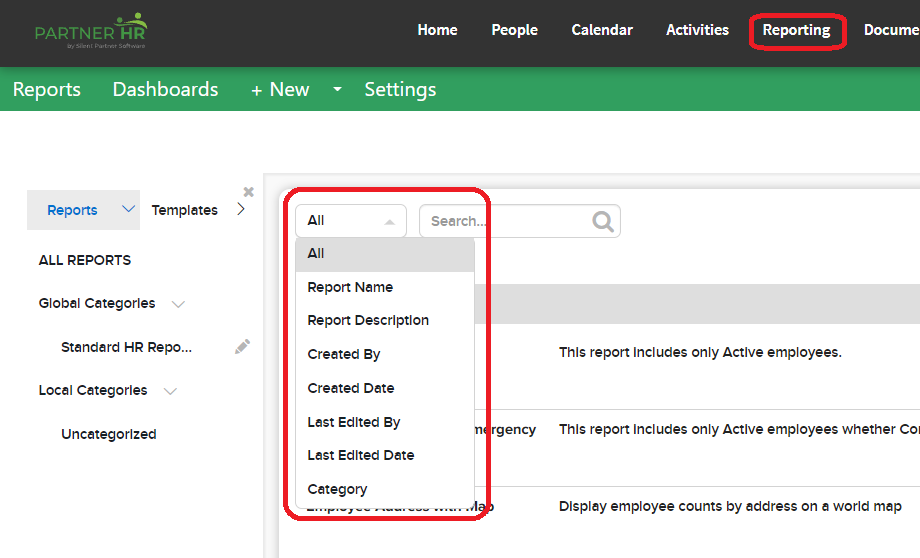Choose Report Description in the filter list
Viewport: 920px width, 558px height.
point(385,320)
